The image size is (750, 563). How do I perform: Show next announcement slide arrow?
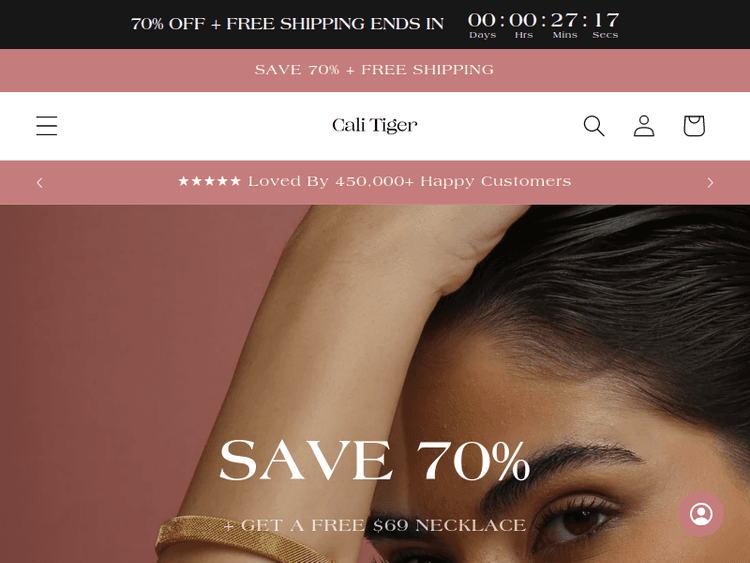(x=710, y=182)
